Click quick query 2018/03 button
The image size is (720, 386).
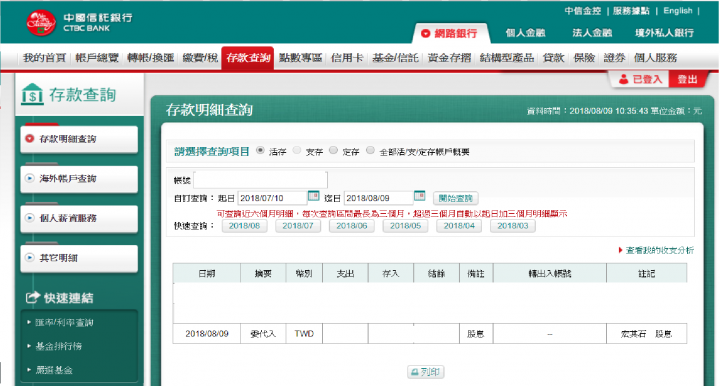(x=513, y=226)
